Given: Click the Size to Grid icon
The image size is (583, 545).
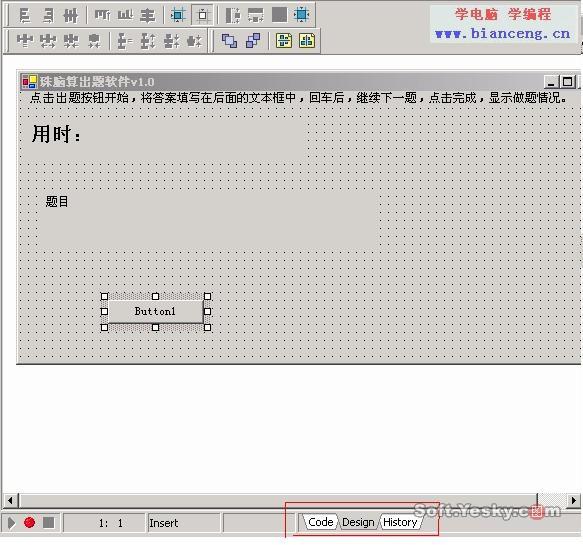Looking at the screenshot, I should pyautogui.click(x=302, y=15).
